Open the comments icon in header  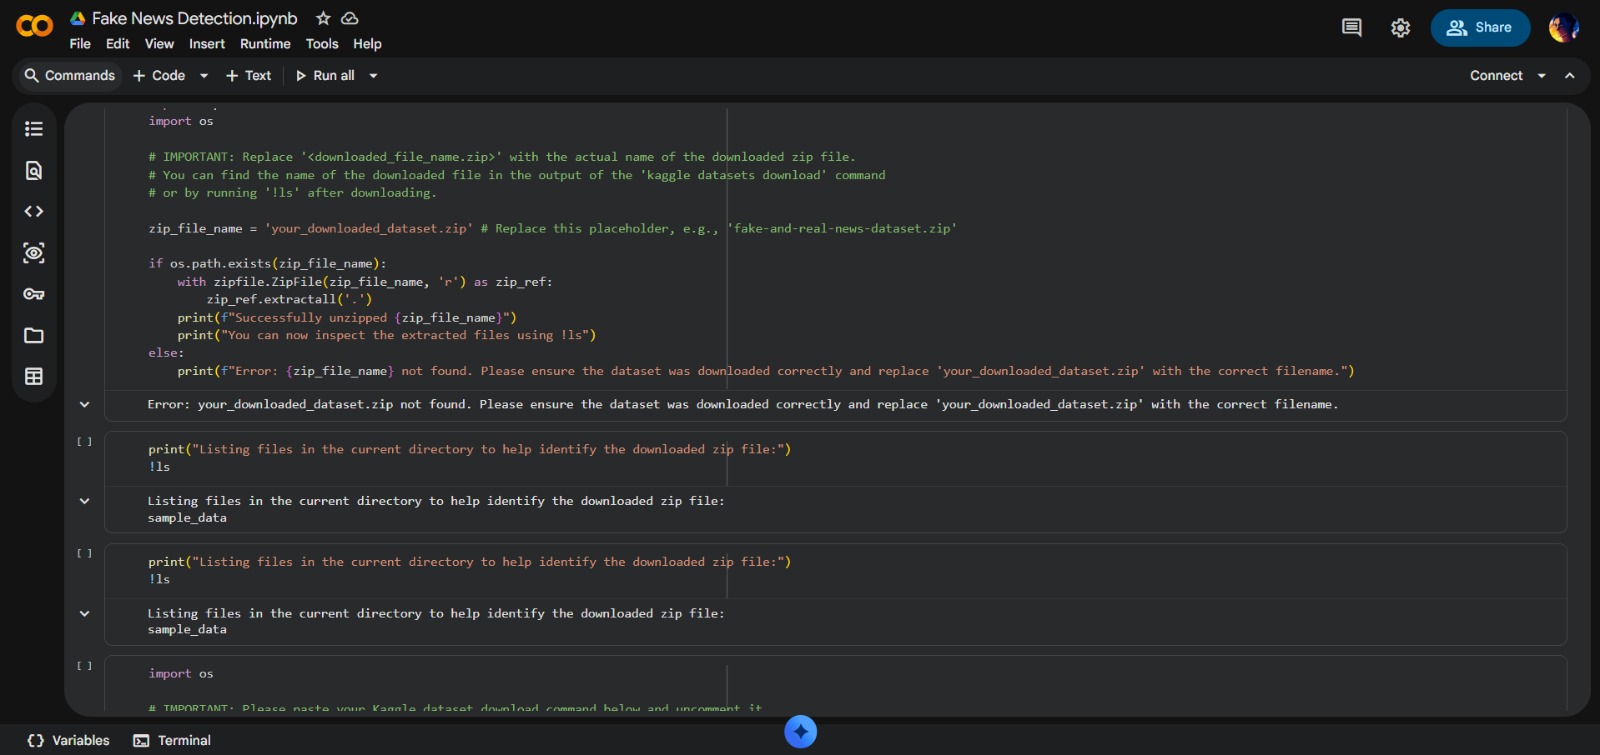tap(1351, 28)
